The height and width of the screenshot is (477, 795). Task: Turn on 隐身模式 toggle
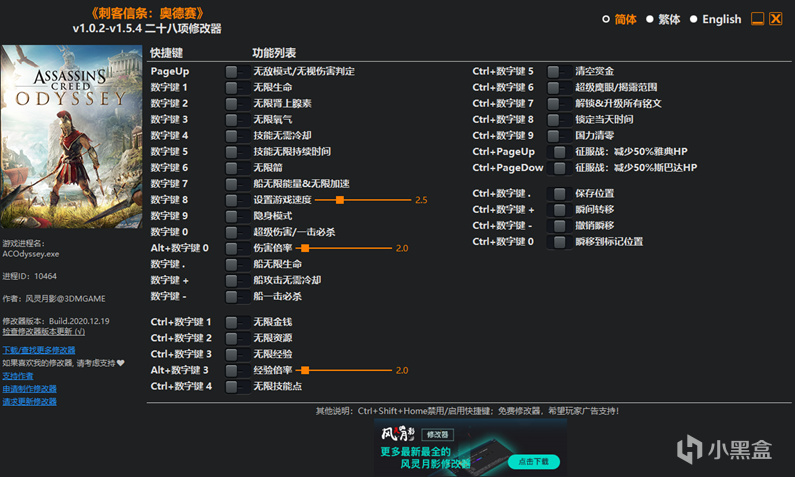click(x=237, y=216)
